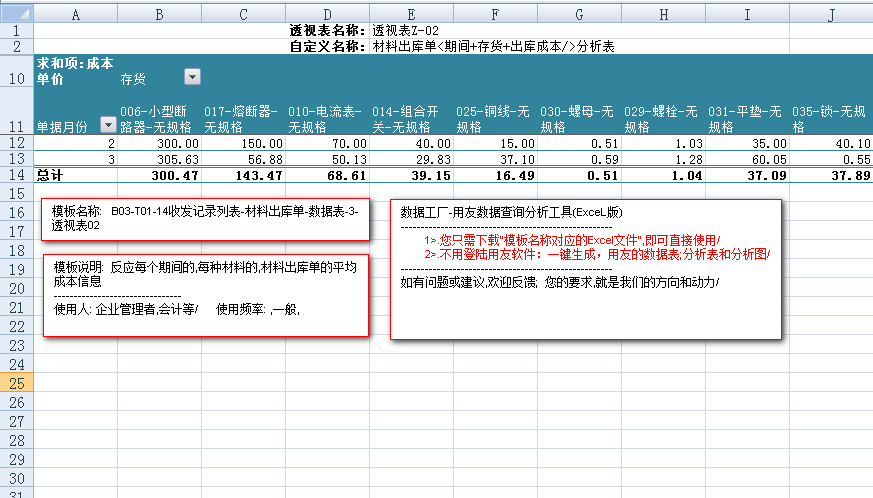Select the 模板说明 description text box

pyautogui.click(x=206, y=295)
